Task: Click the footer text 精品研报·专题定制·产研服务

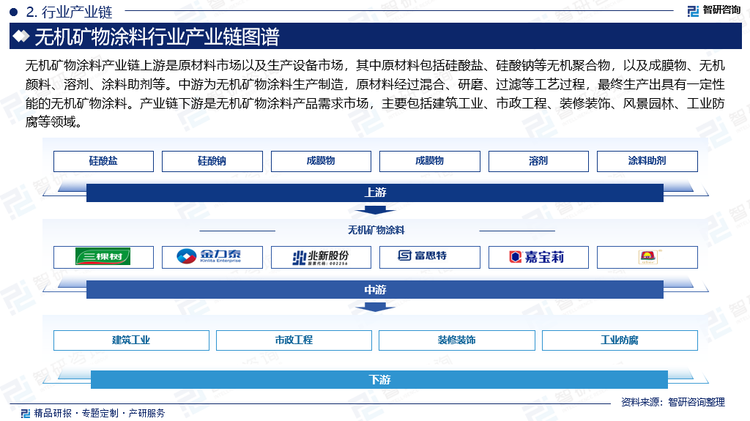Action: pyautogui.click(x=99, y=413)
